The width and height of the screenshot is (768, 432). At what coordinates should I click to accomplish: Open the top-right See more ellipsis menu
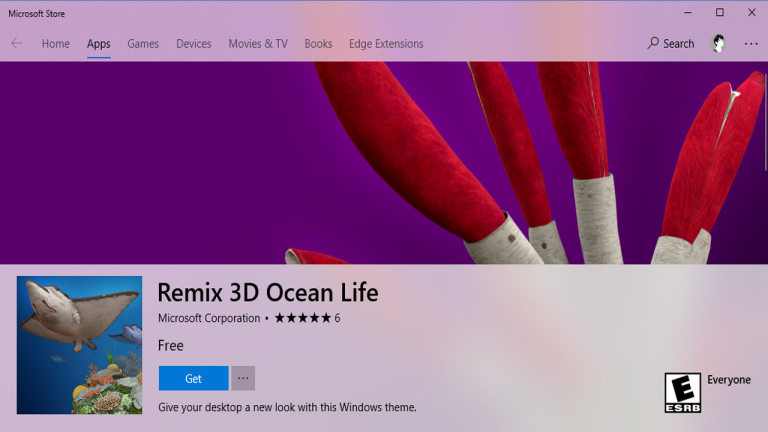click(751, 44)
